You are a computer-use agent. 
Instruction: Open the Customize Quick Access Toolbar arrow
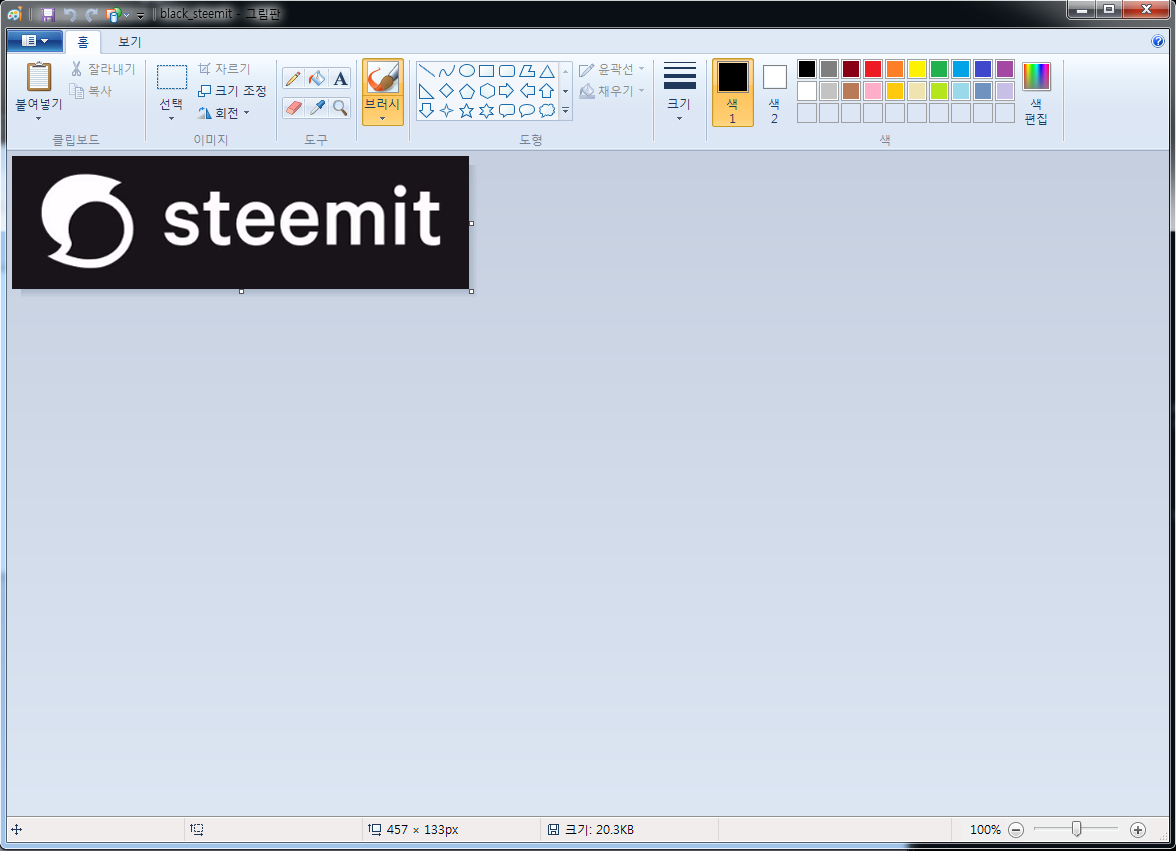[x=140, y=15]
